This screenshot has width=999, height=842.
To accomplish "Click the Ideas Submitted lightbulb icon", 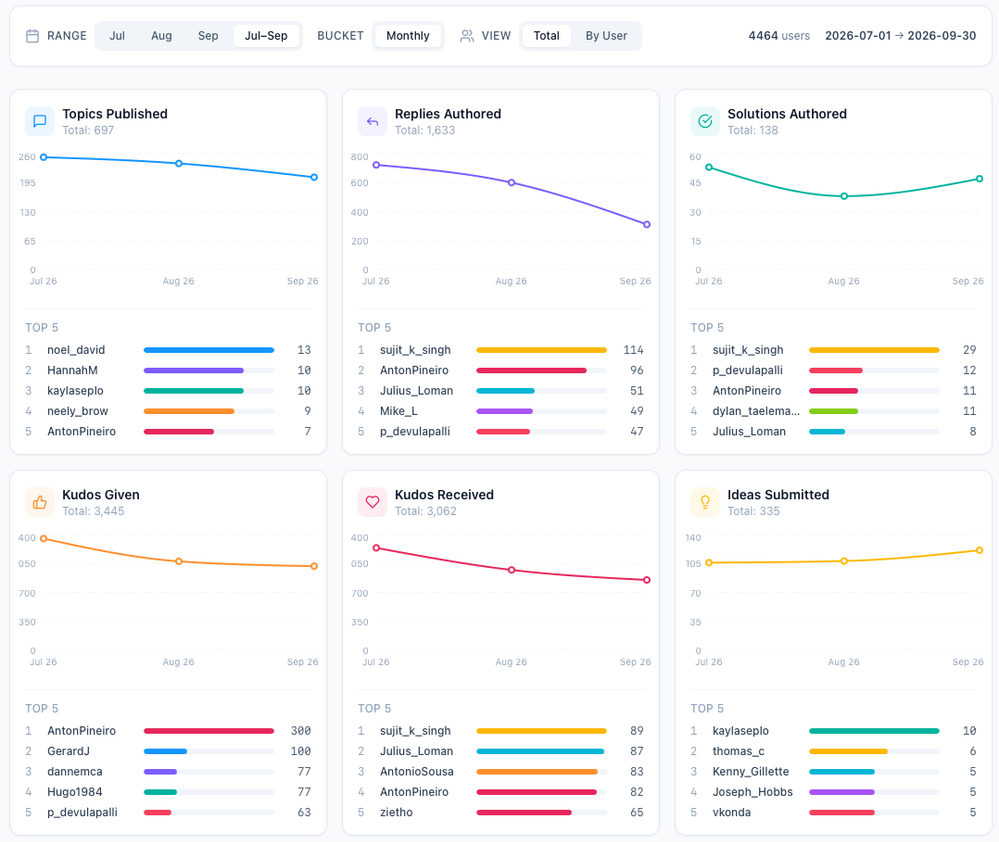I will coord(705,502).
